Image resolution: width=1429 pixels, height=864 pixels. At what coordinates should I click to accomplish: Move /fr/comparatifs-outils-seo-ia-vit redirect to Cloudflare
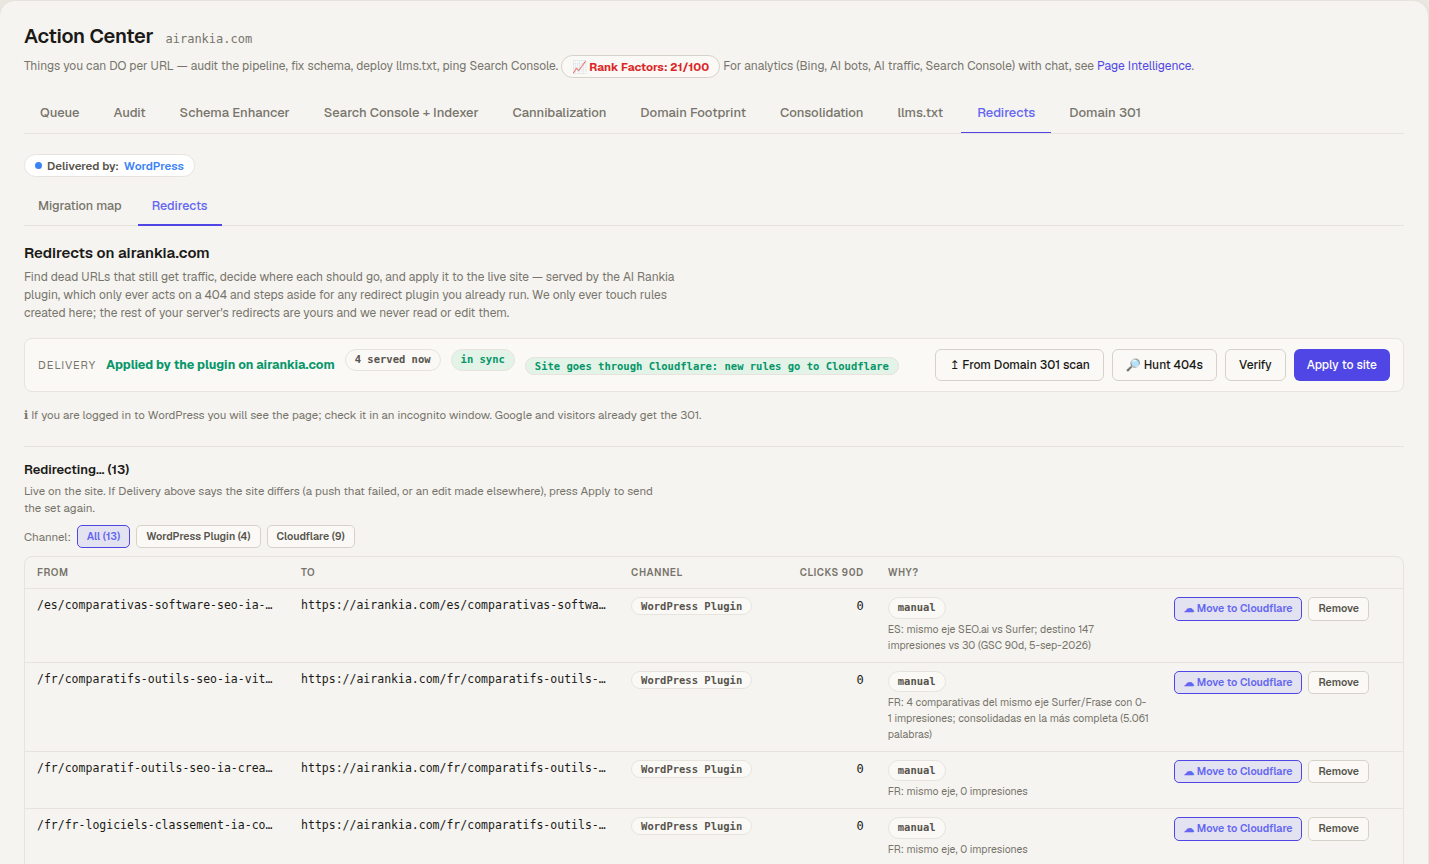pyautogui.click(x=1237, y=683)
